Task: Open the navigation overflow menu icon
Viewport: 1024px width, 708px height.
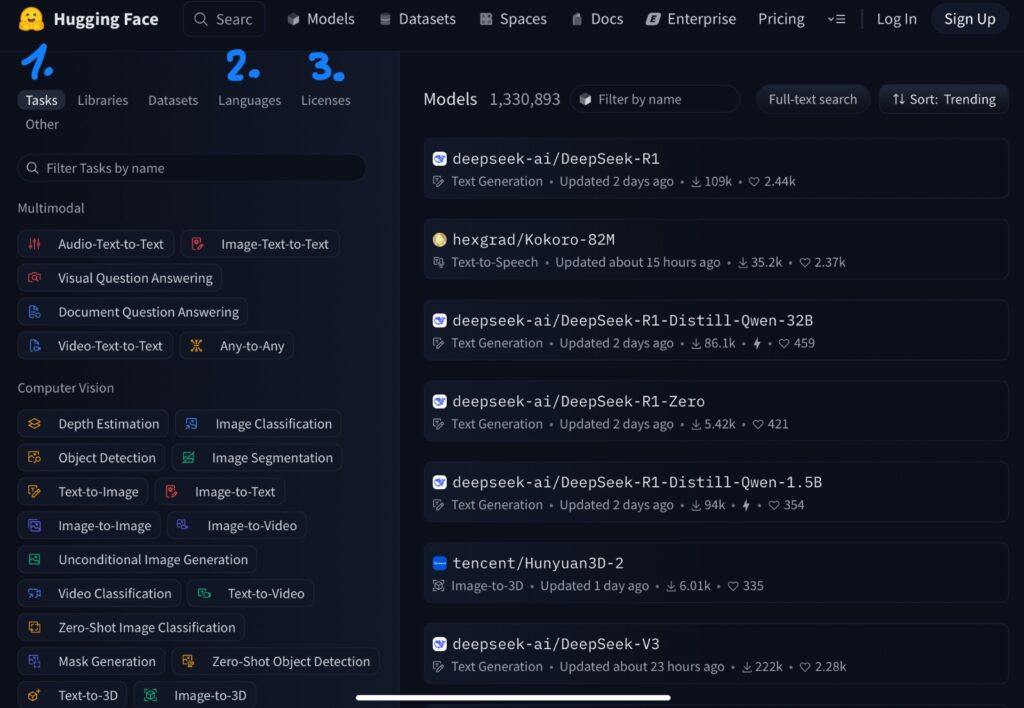Action: (x=836, y=19)
